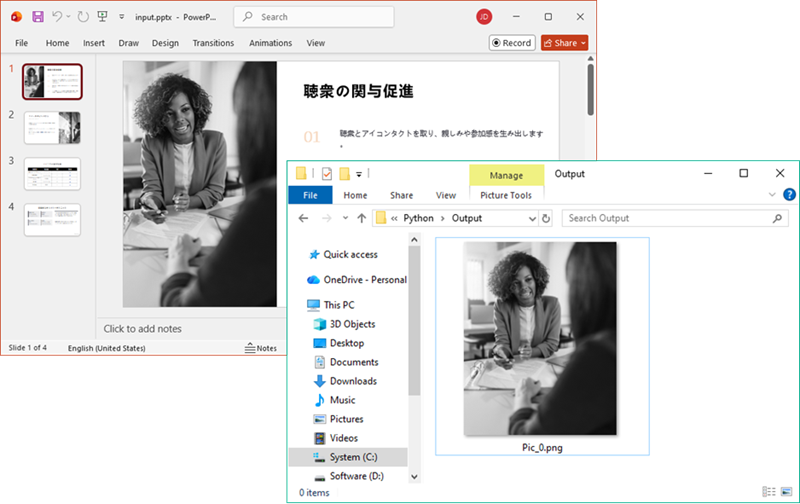Open Explorer's Share tab
Viewport: 800px width, 504px height.
pyautogui.click(x=402, y=195)
